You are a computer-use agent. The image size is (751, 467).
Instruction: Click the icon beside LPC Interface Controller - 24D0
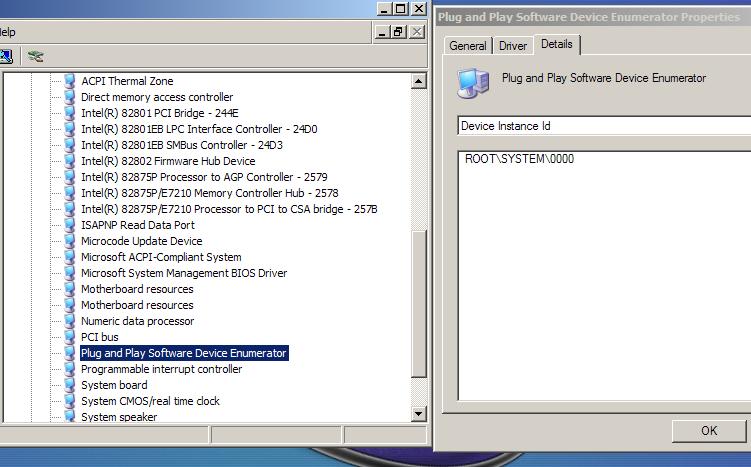pyautogui.click(x=69, y=129)
